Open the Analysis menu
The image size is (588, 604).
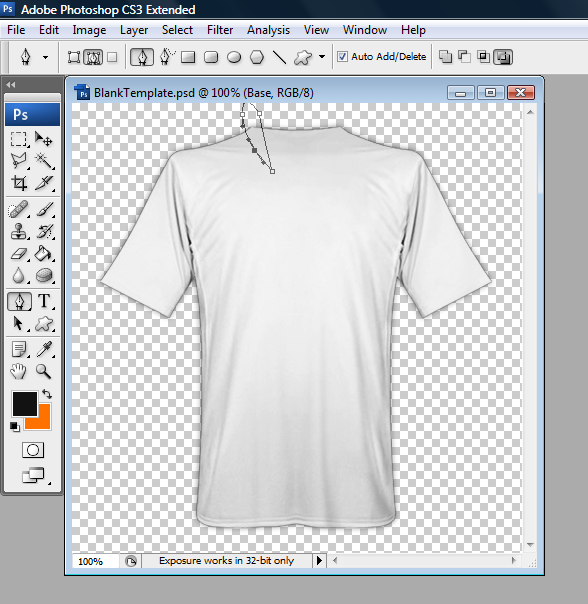268,30
